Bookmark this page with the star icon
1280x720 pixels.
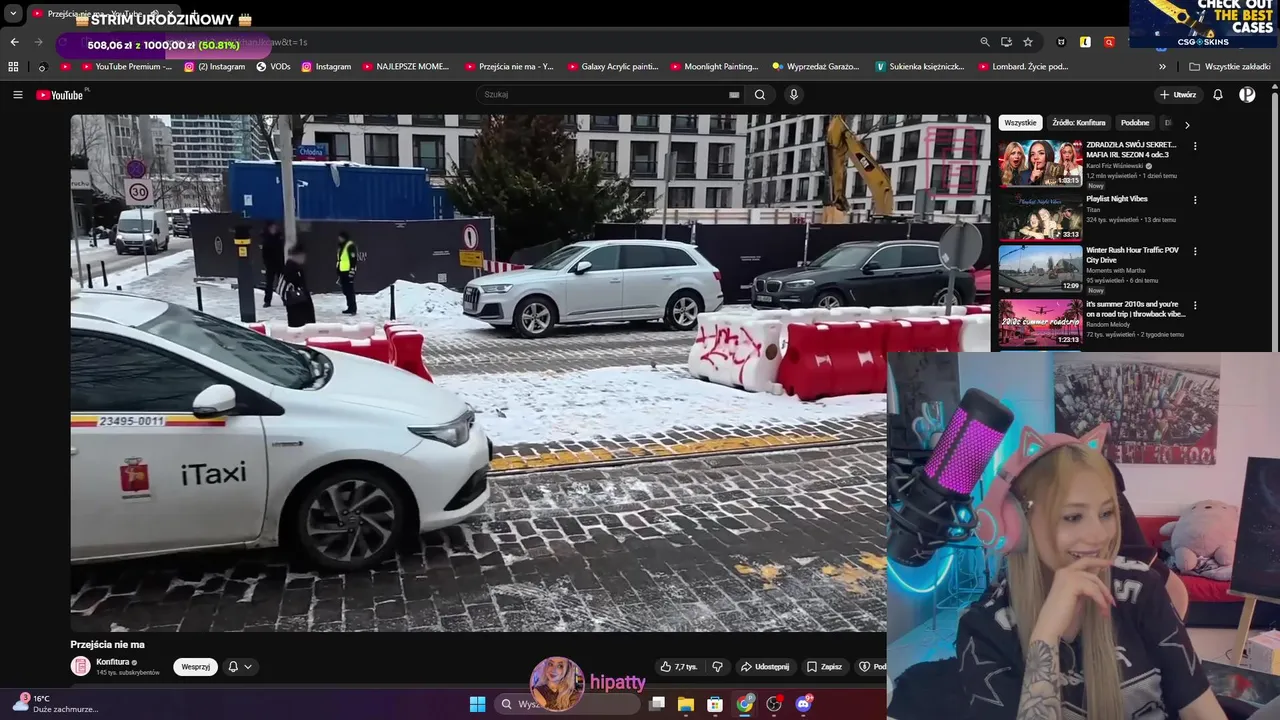point(1028,42)
